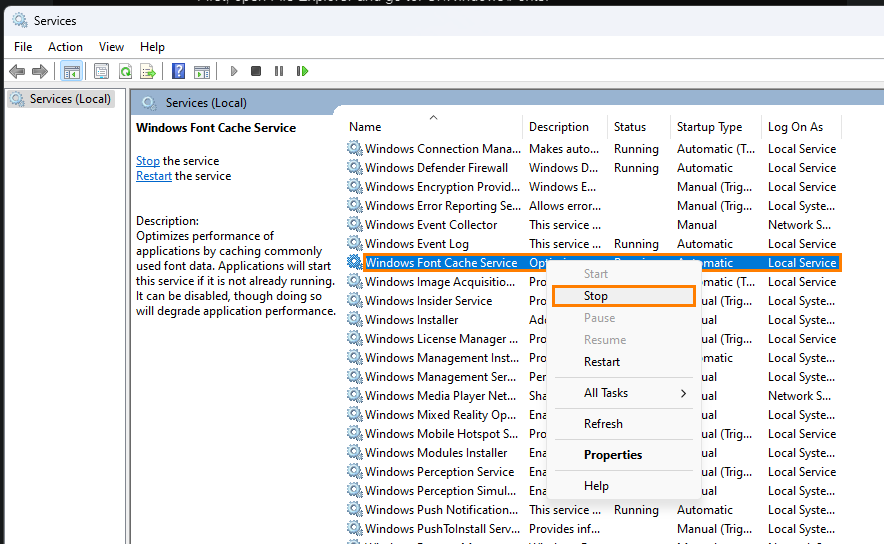Click the Show/Hide Action Pane toolbar icon

click(202, 72)
